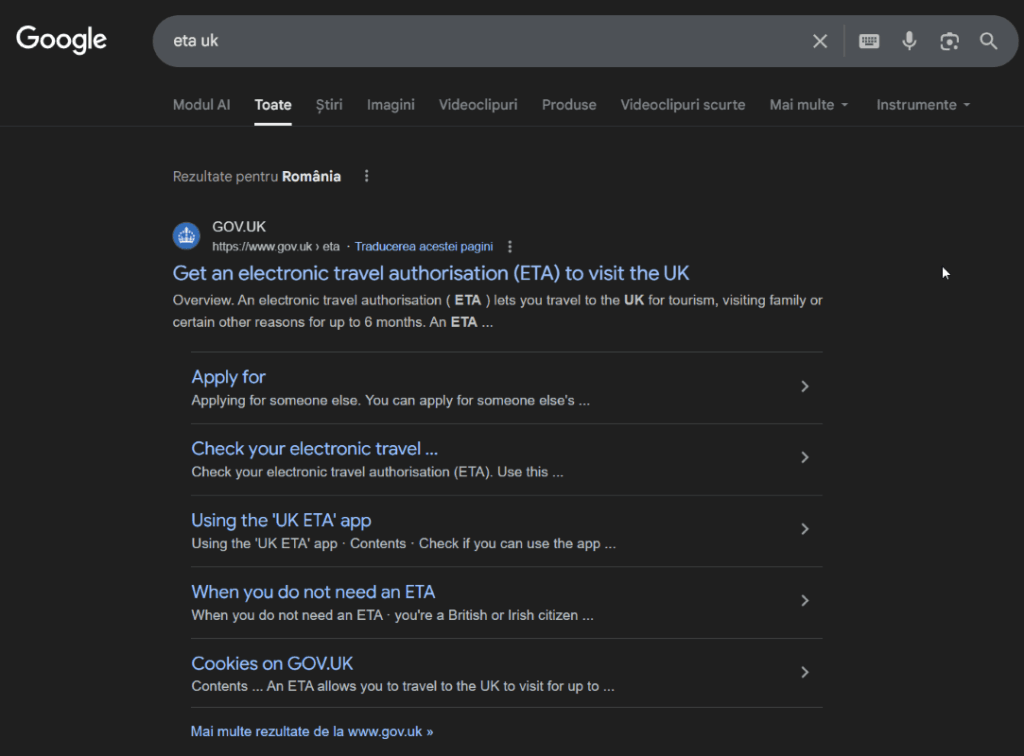Open the Instrumente dropdown
The image size is (1024, 756).
click(x=922, y=105)
